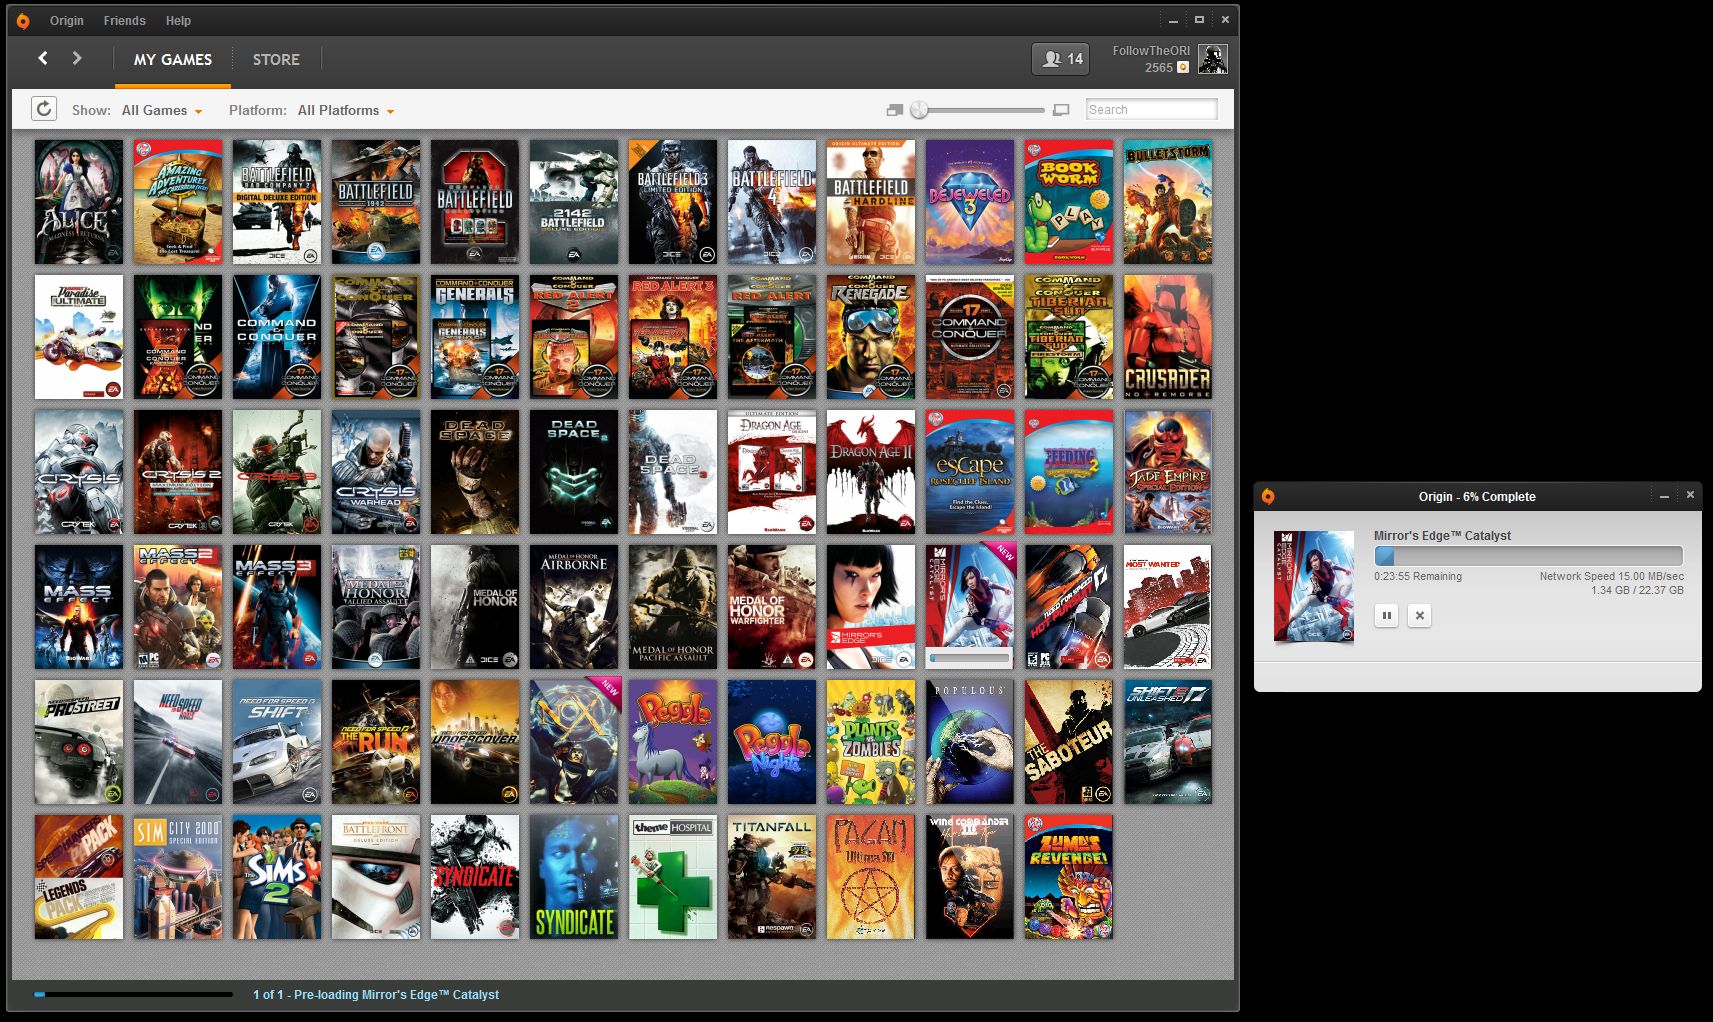Click the FollowTheORI username
1713x1022 pixels.
(1151, 51)
